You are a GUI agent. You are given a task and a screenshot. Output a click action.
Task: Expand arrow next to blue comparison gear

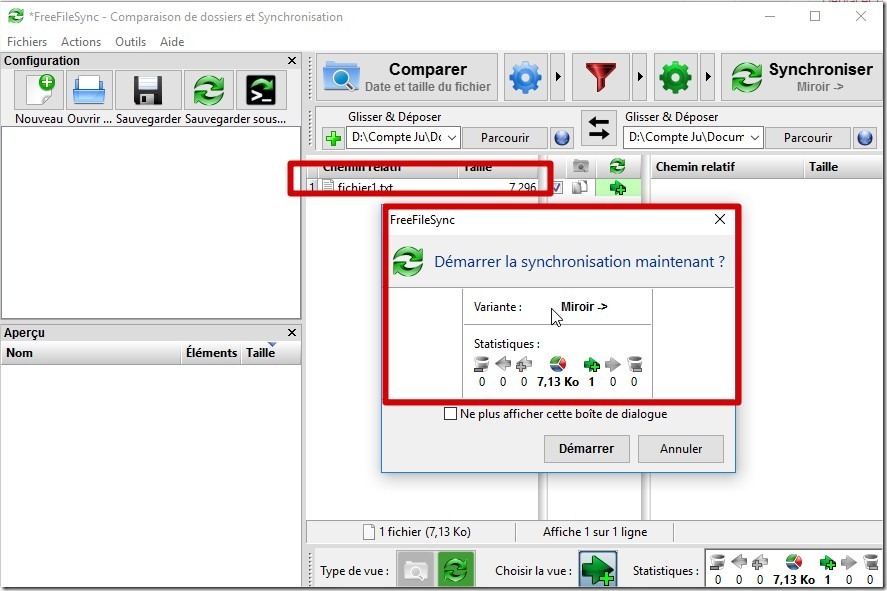coord(558,77)
